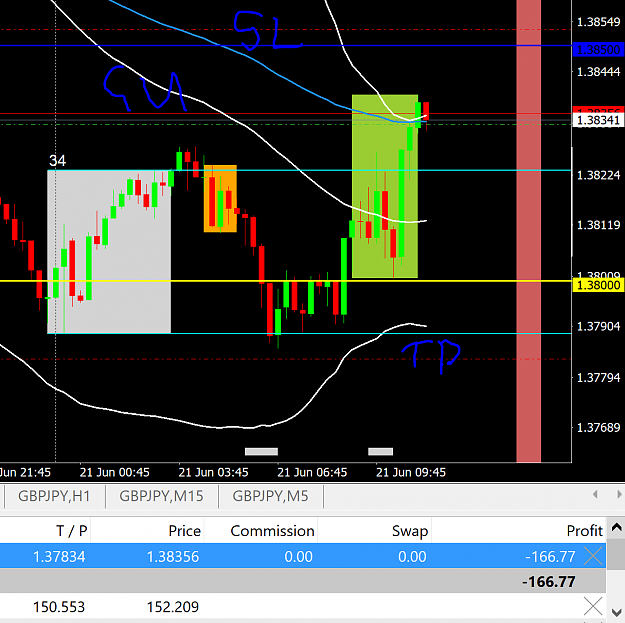Image resolution: width=625 pixels, height=623 pixels.
Task: Click the 1.38444 price scale value
Action: (599, 72)
